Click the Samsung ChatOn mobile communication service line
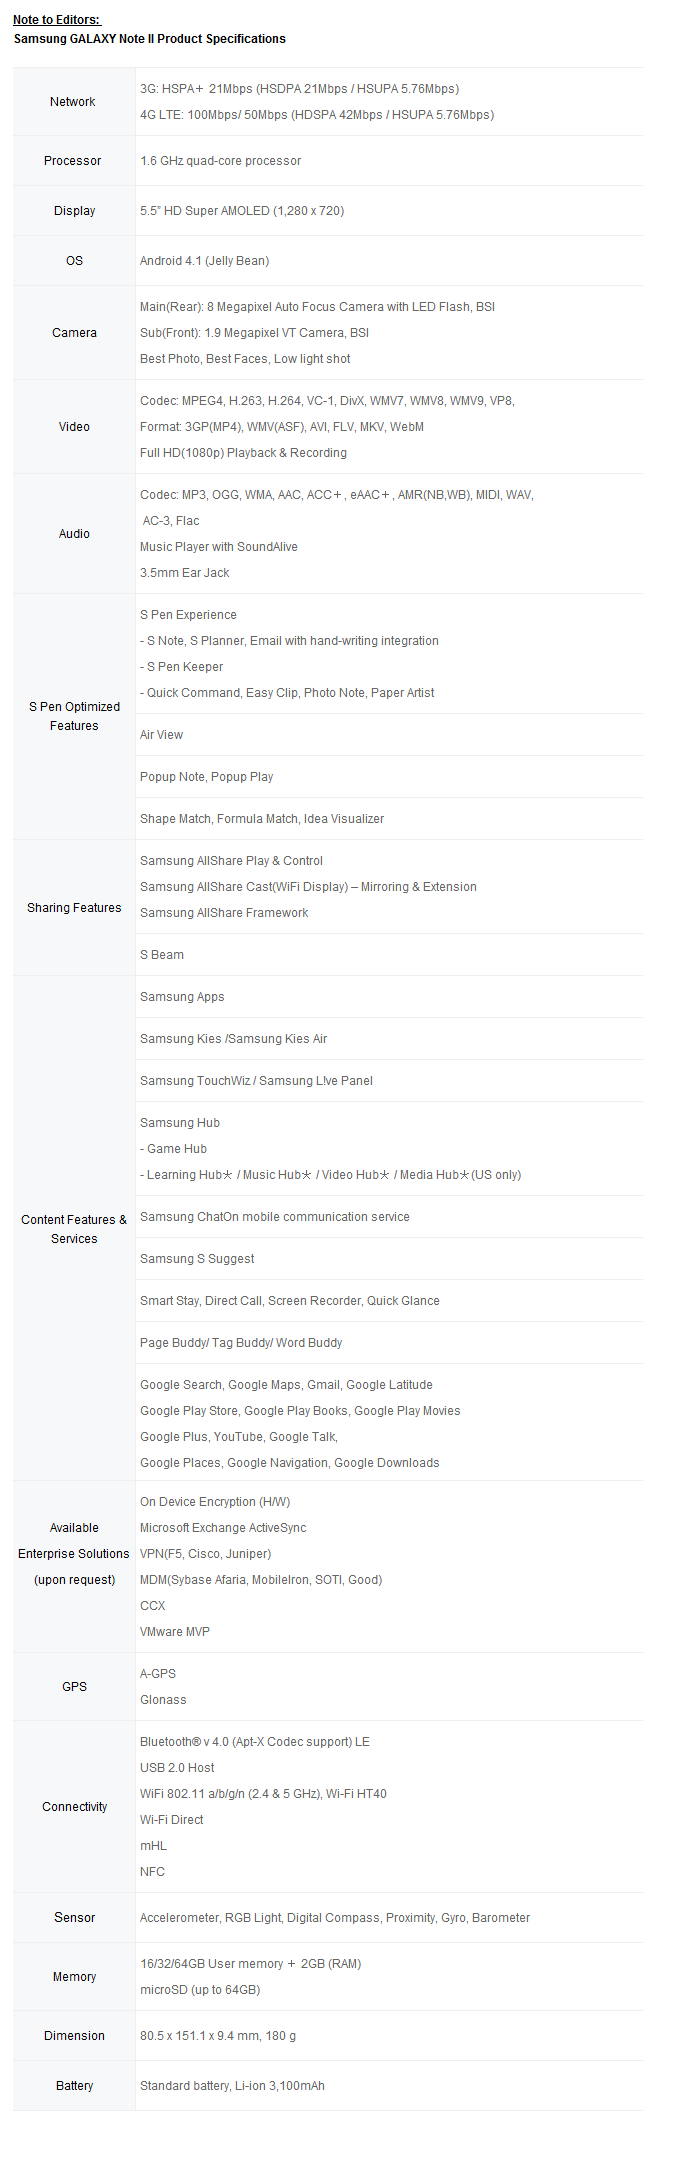696x2164 pixels. (275, 1217)
